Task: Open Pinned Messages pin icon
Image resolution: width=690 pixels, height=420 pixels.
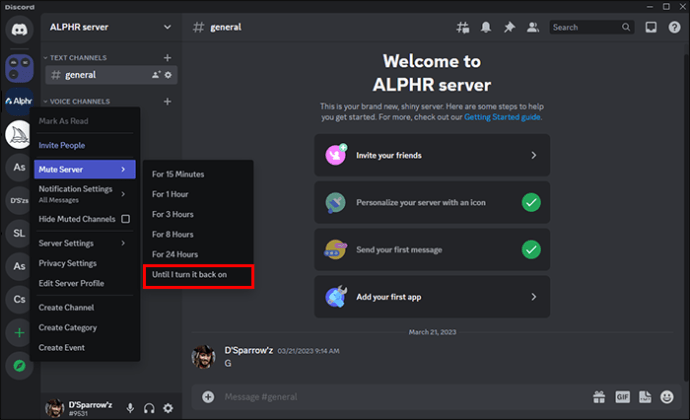Action: (509, 27)
